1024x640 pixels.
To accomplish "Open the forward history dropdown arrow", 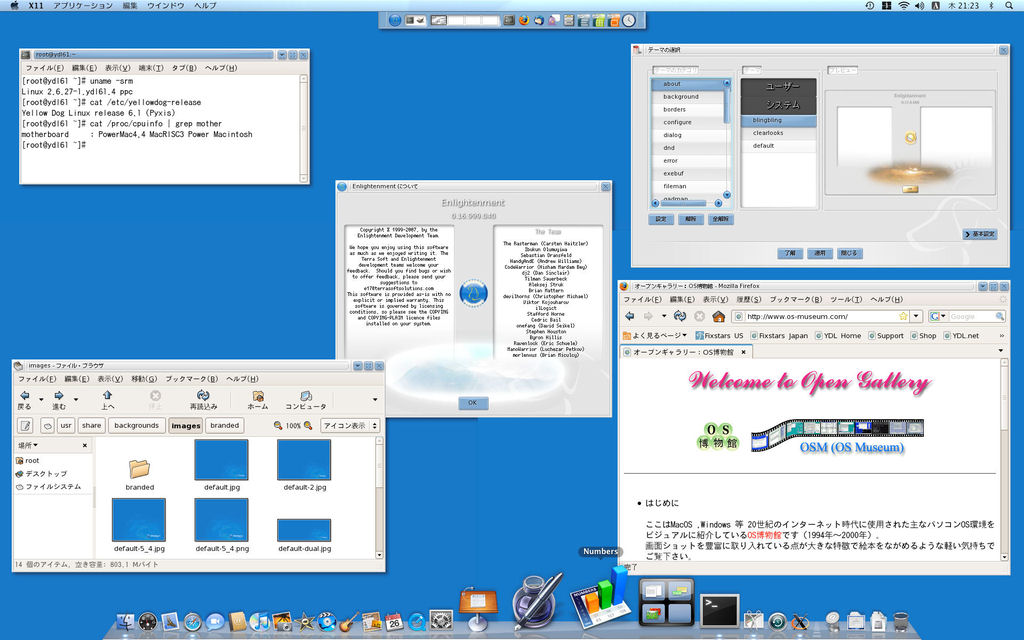I will pos(76,399).
